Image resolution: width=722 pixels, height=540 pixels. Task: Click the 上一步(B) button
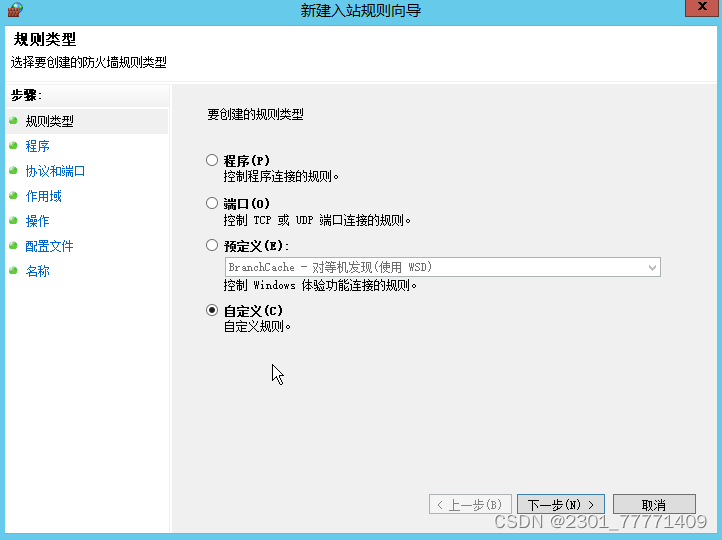[470, 505]
